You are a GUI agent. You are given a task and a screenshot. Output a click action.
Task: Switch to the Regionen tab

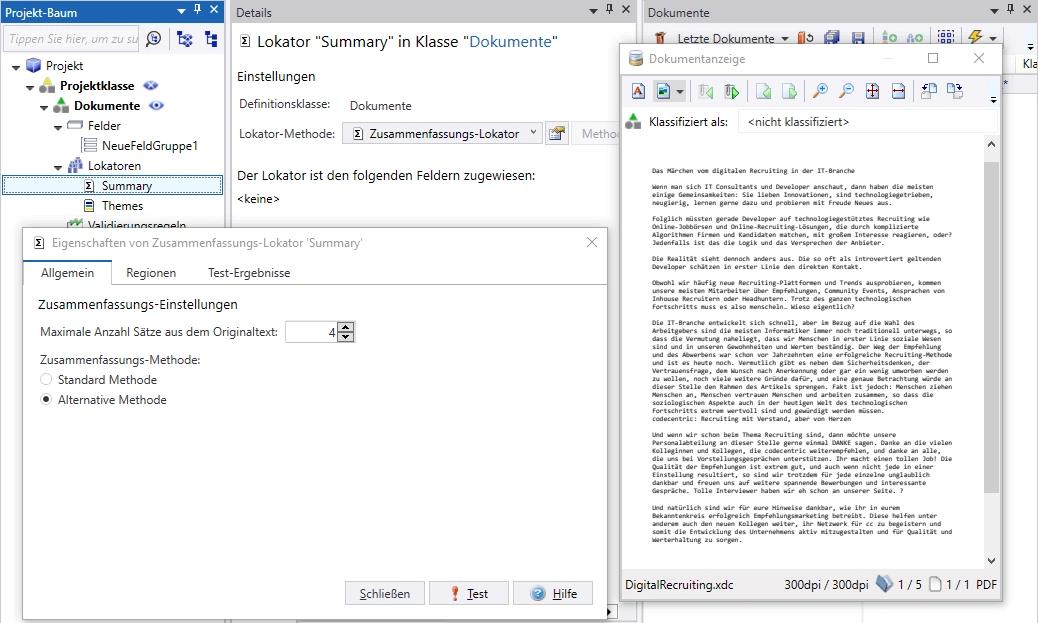151,273
